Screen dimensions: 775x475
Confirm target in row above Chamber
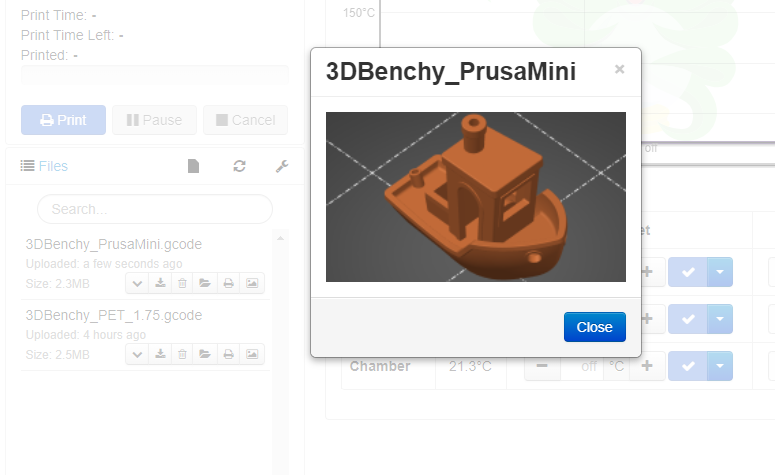[688, 319]
